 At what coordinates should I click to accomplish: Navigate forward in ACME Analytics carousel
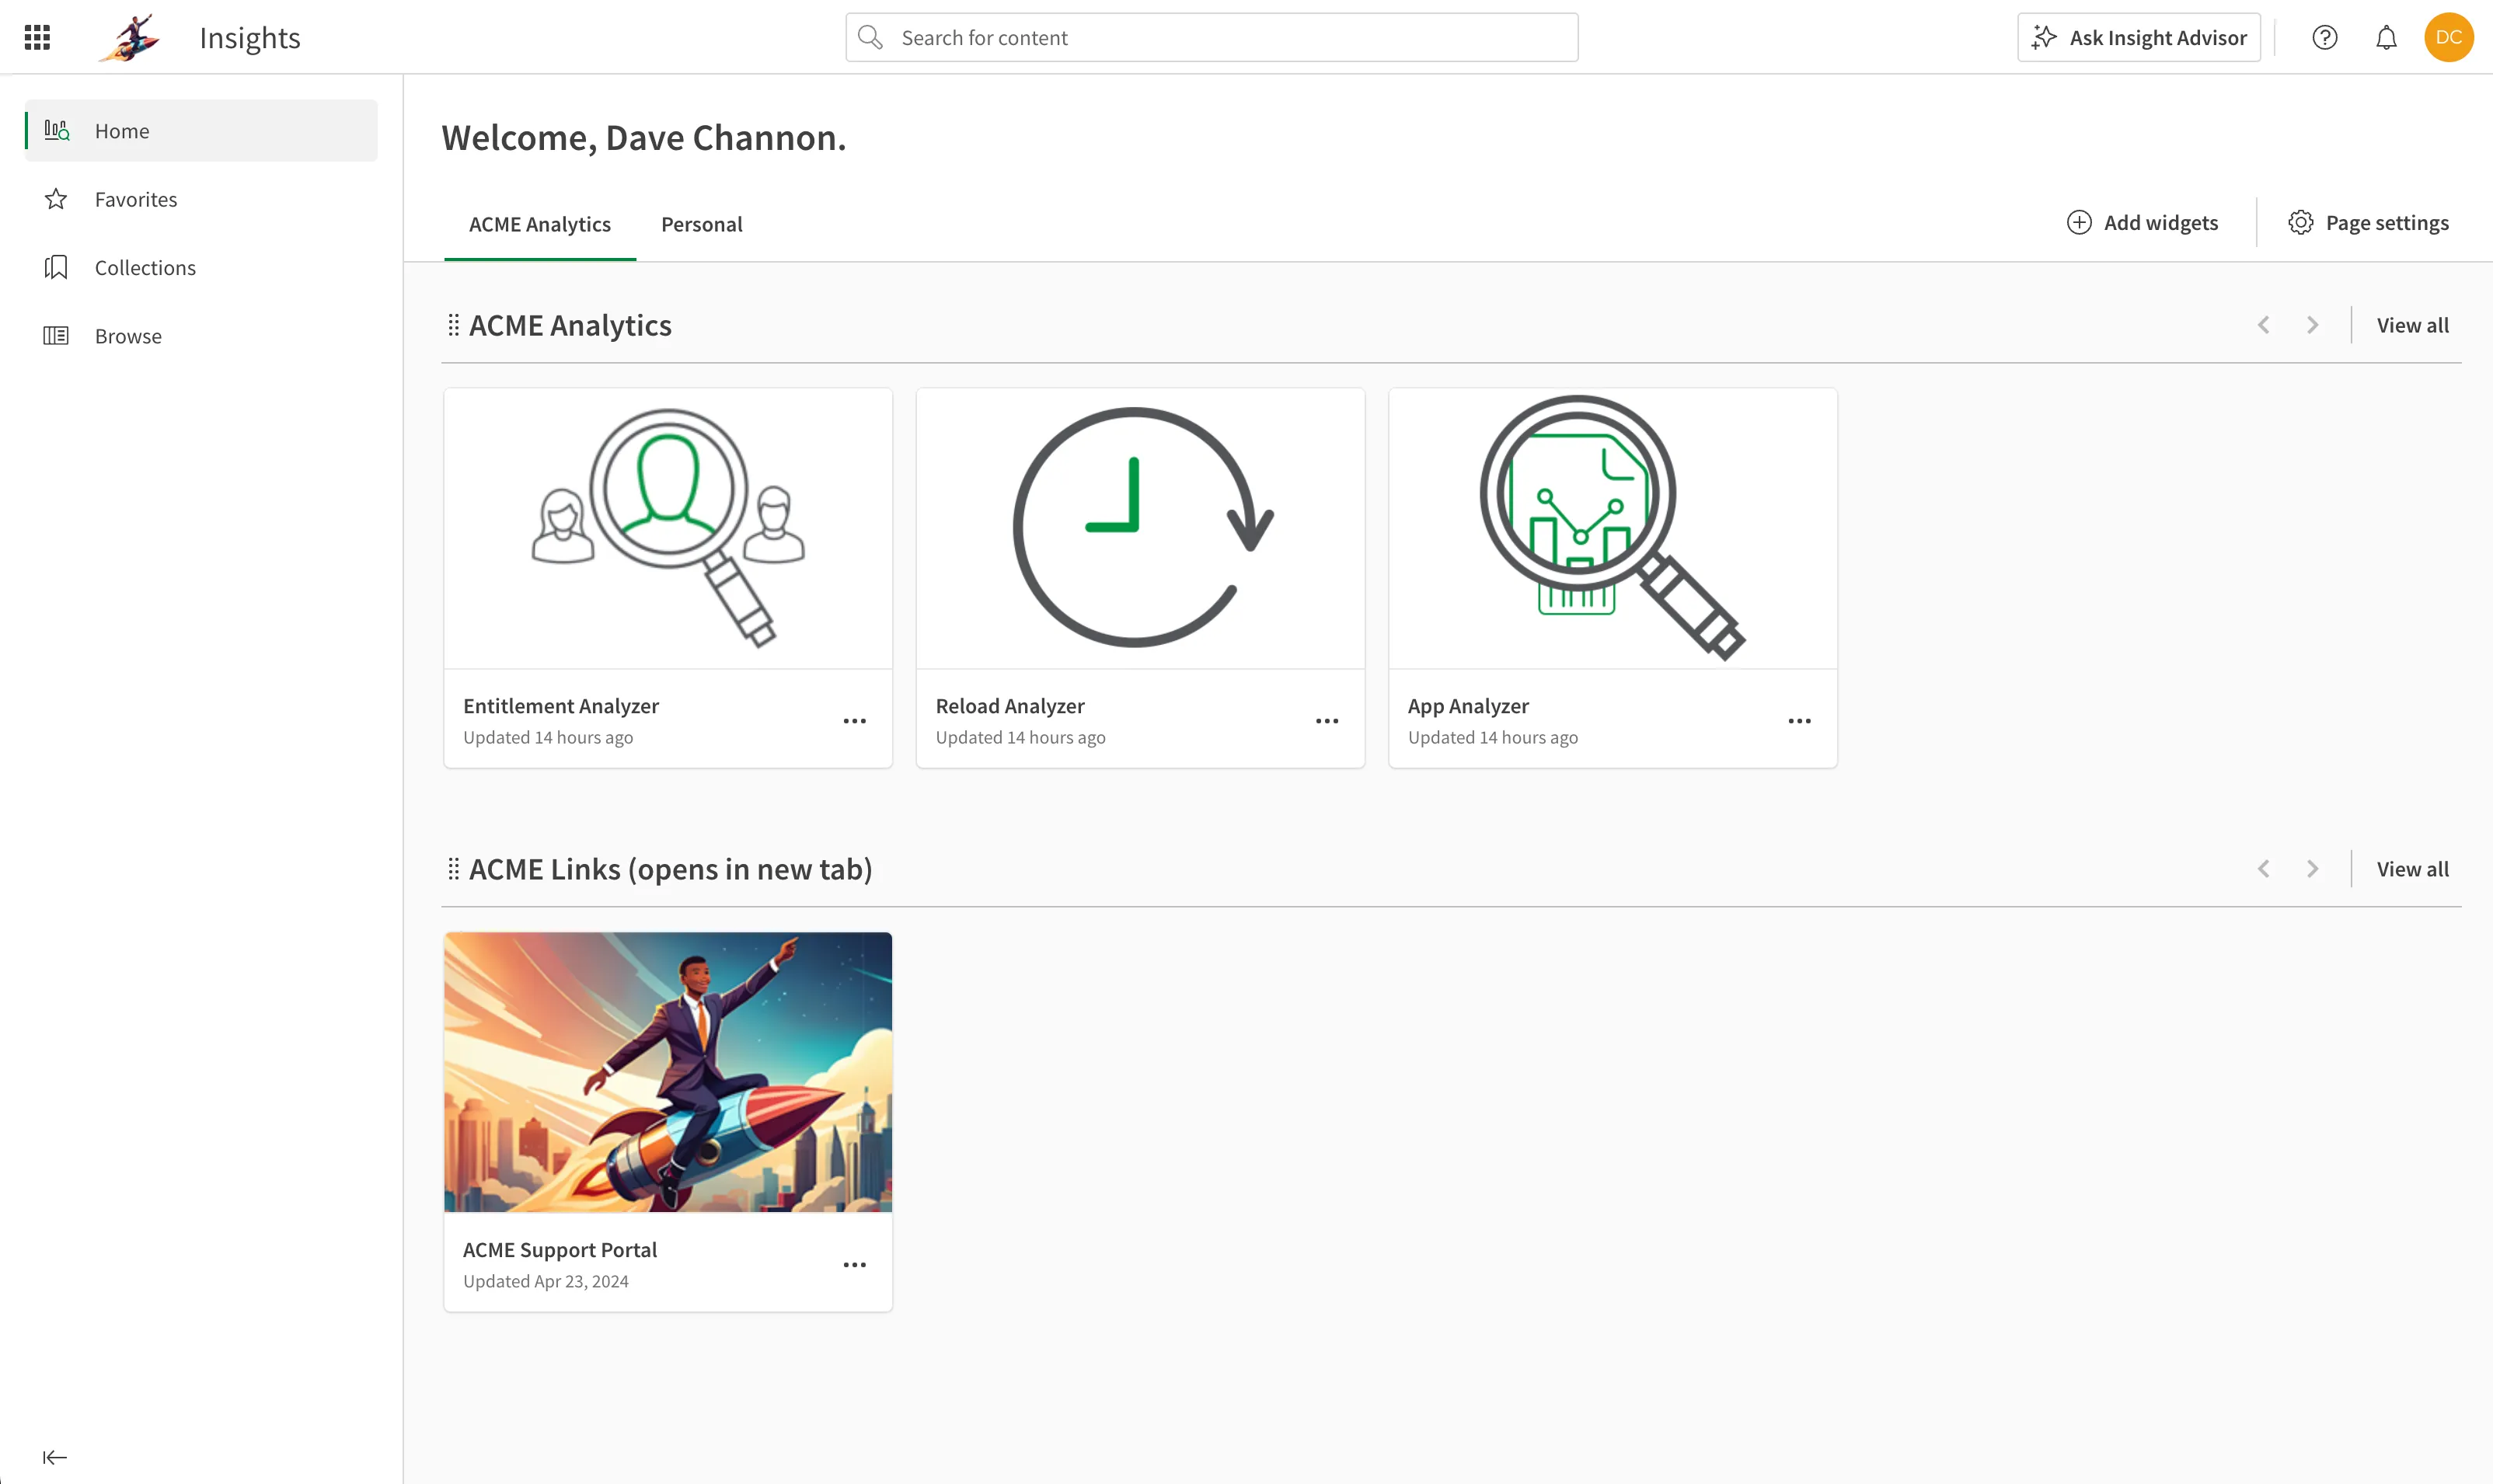pyautogui.click(x=2311, y=325)
